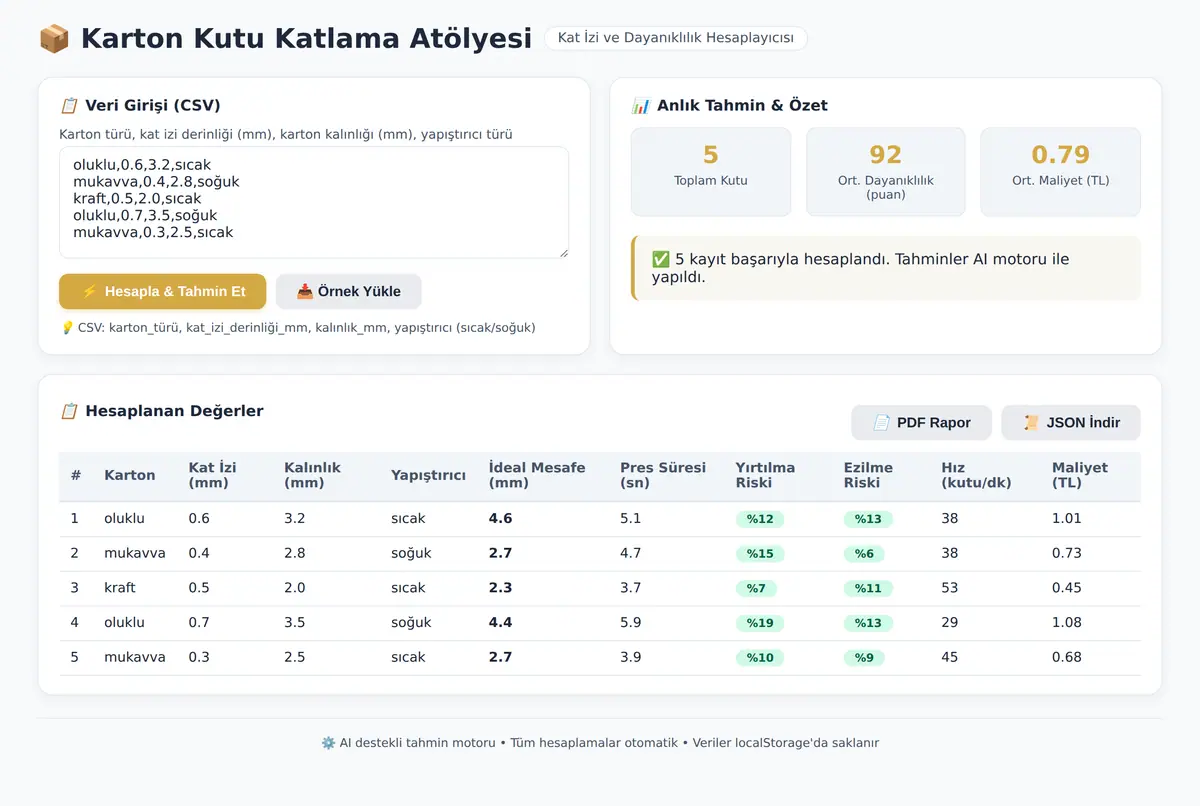Click the Maliyet (TL) column header
Viewport: 1200px width, 806px height.
(1080, 475)
